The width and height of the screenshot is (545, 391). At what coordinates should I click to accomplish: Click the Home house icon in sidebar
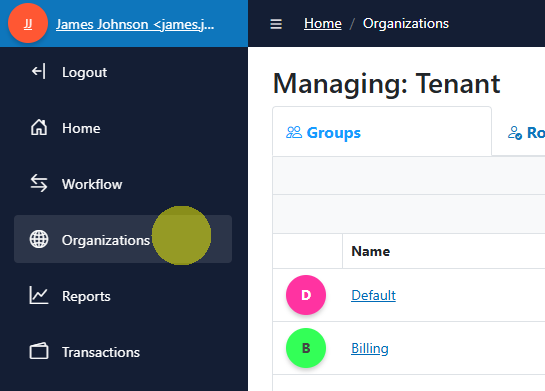tap(39, 127)
